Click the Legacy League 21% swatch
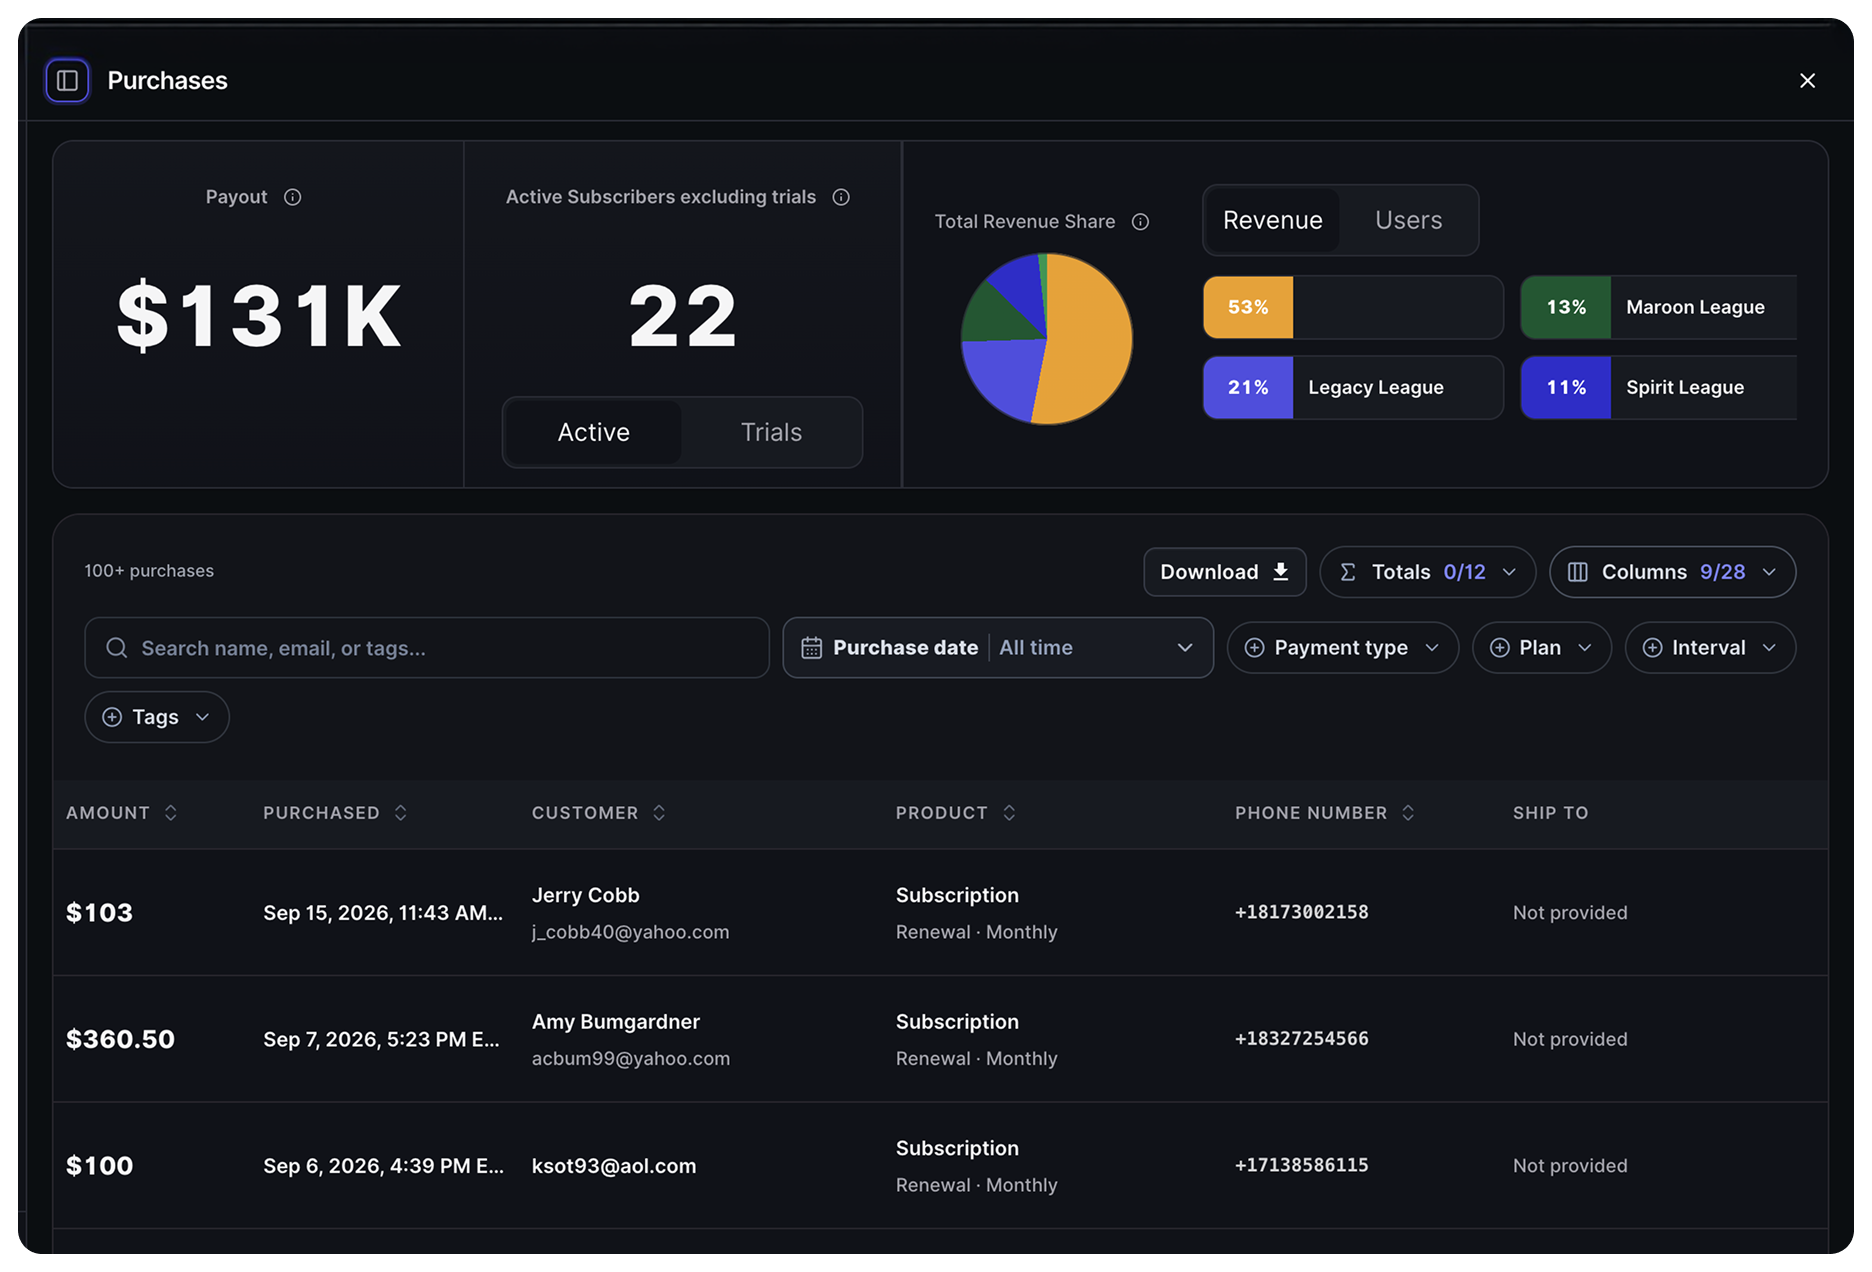Screen dimensions: 1872x1272 (1248, 387)
